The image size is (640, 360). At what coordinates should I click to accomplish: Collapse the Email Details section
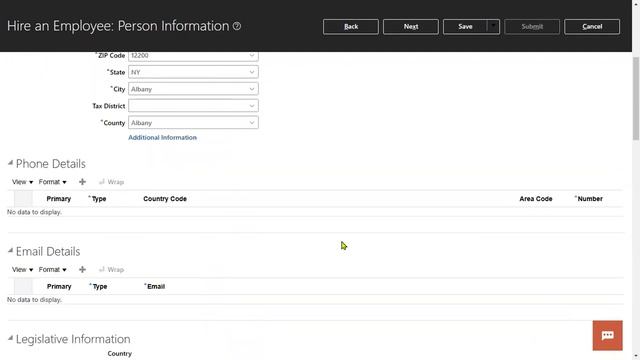coord(11,251)
